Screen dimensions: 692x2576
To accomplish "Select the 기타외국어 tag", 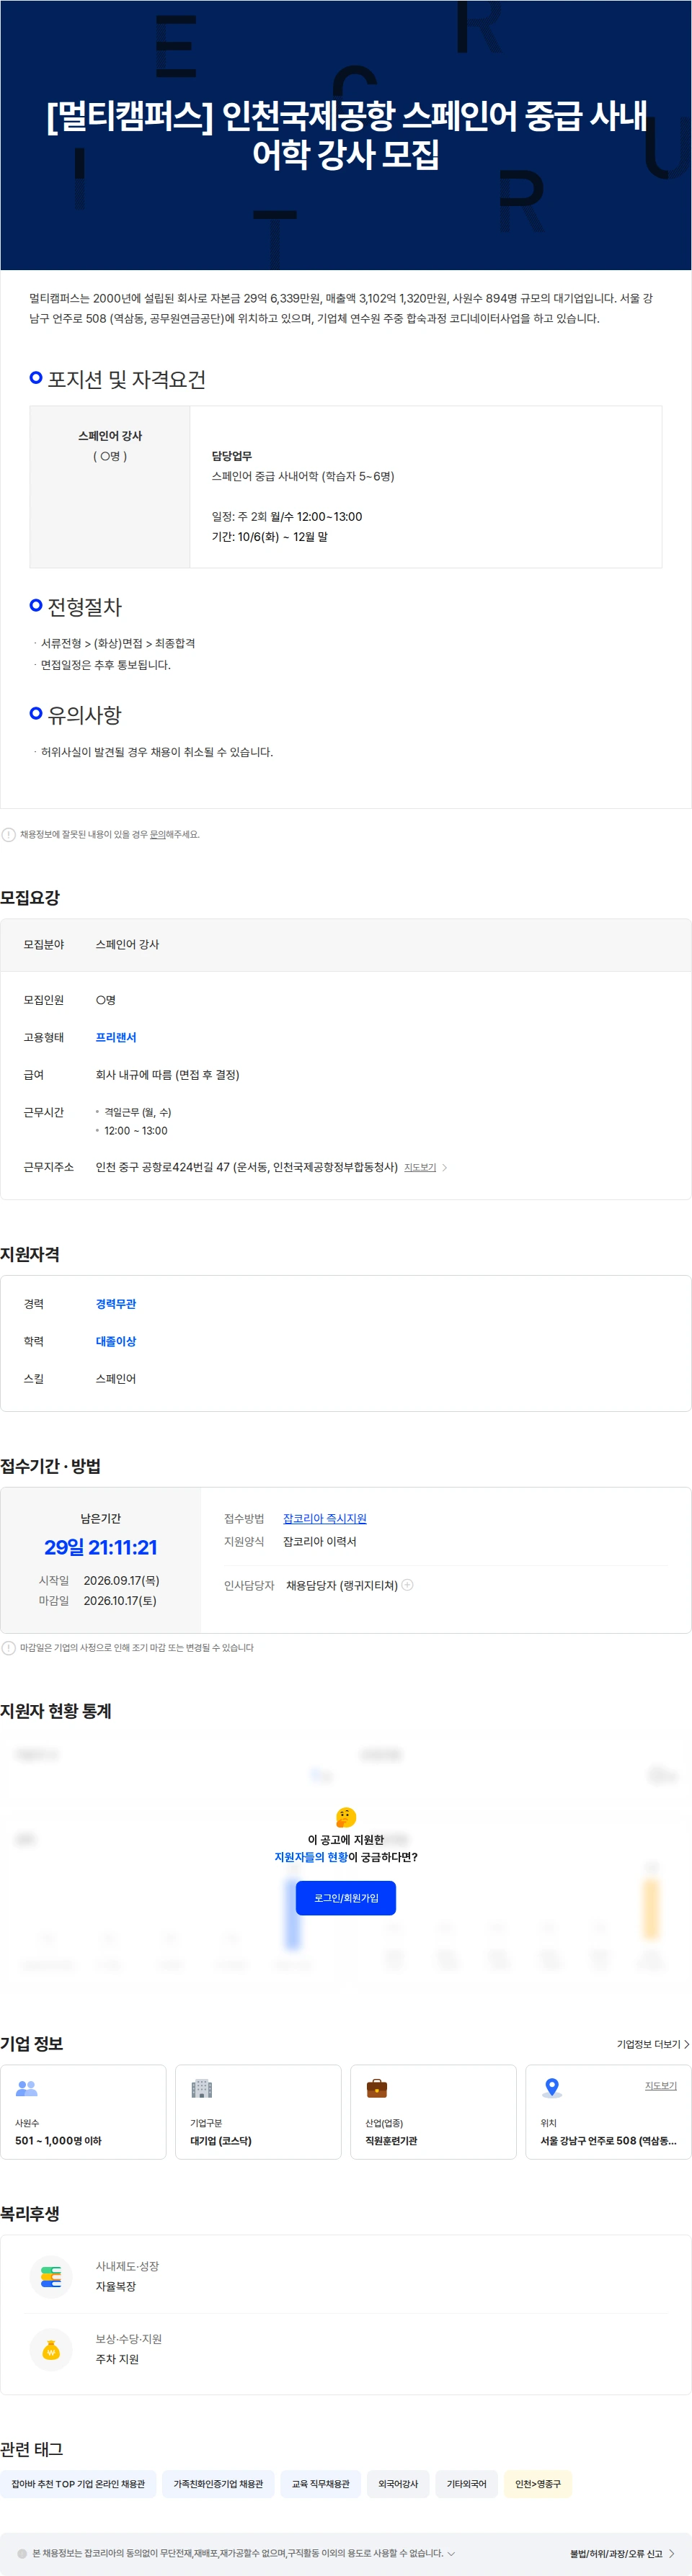I will click(466, 2483).
